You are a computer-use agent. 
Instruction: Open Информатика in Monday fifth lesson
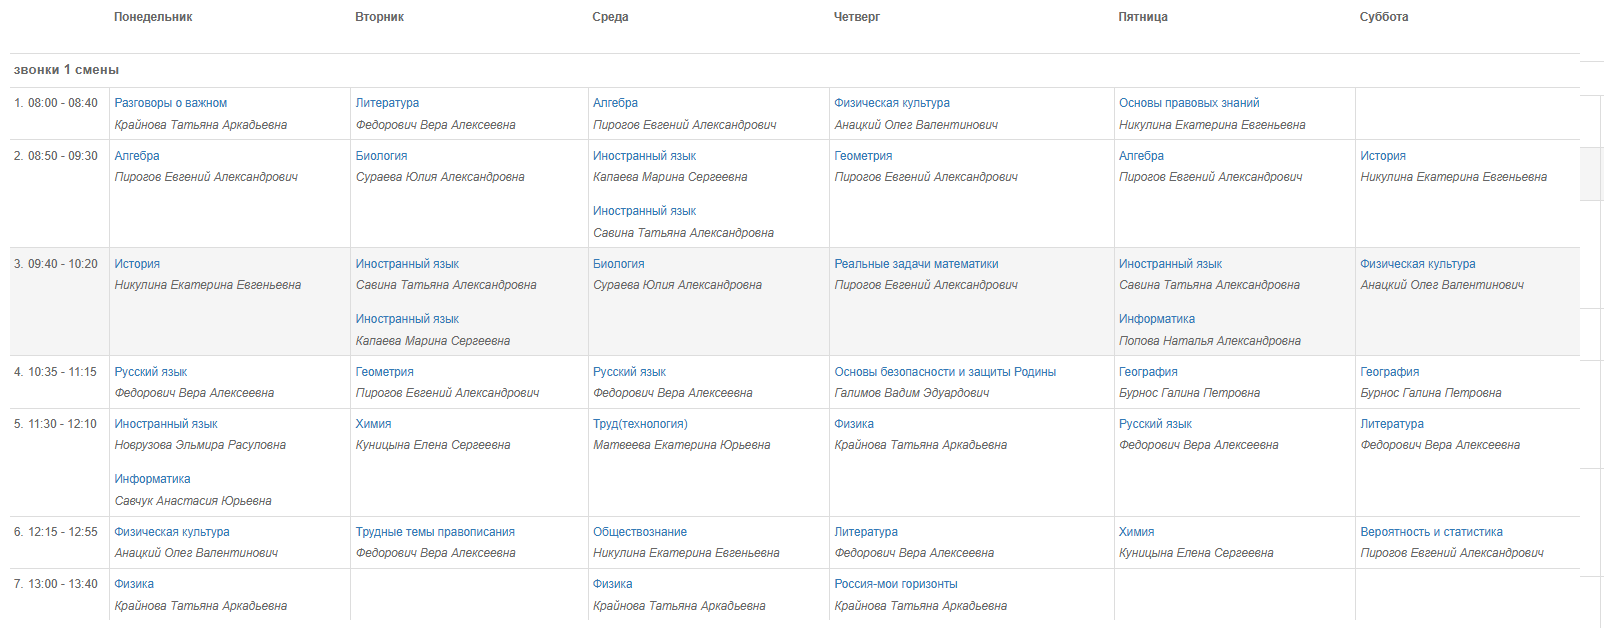click(x=152, y=479)
